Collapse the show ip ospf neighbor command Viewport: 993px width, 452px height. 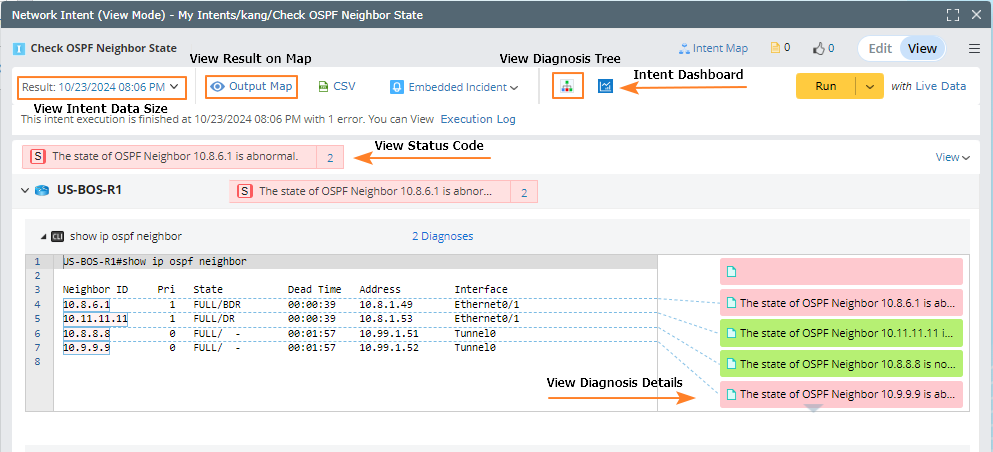click(43, 237)
